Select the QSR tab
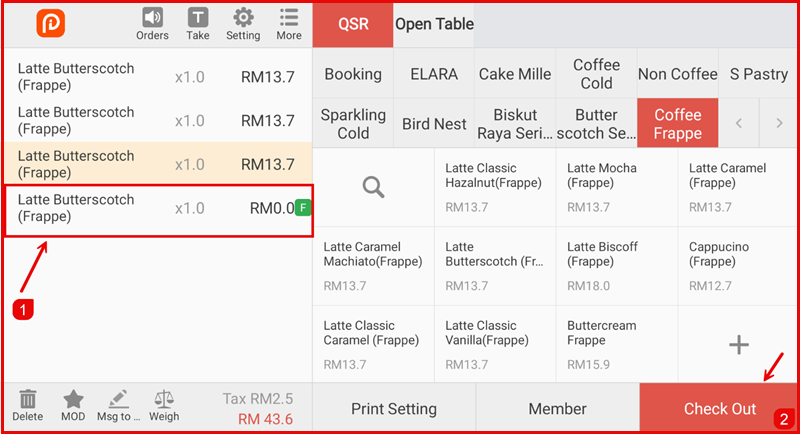 353,24
